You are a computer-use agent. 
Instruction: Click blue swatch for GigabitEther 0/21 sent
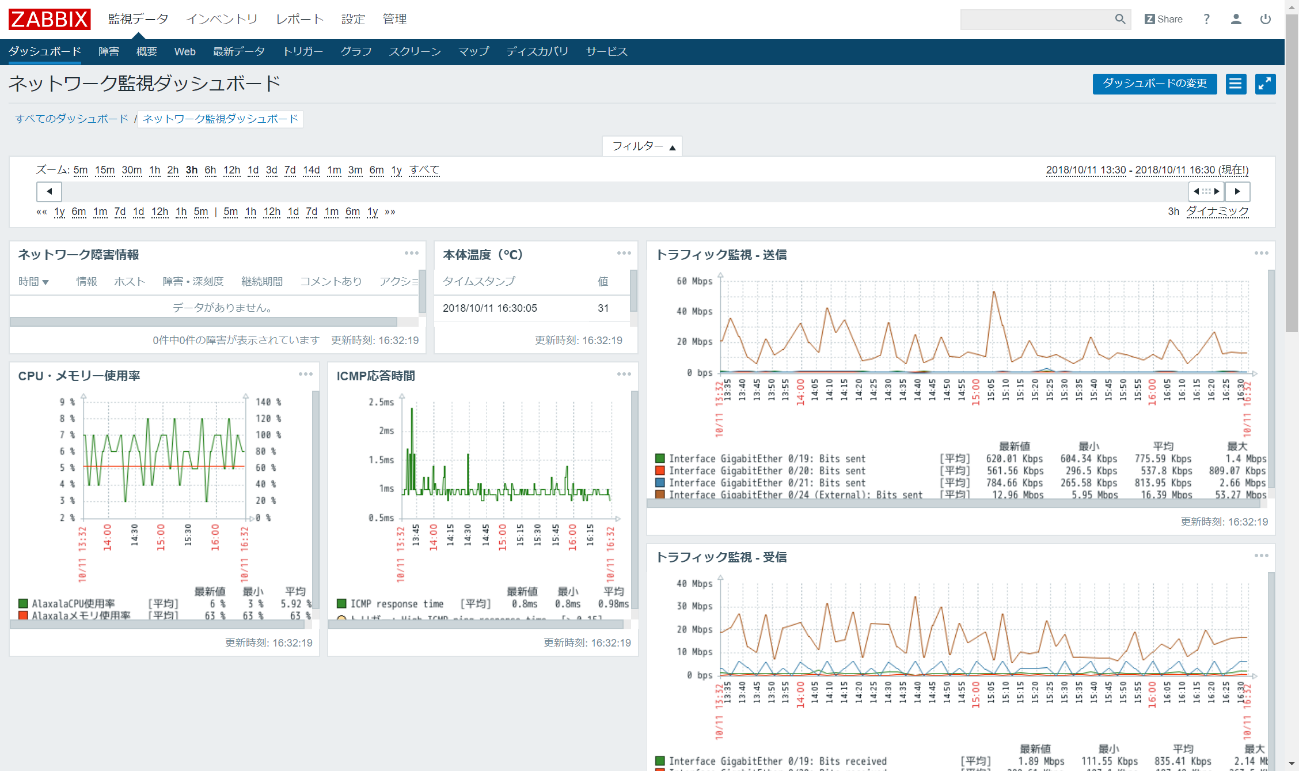660,483
